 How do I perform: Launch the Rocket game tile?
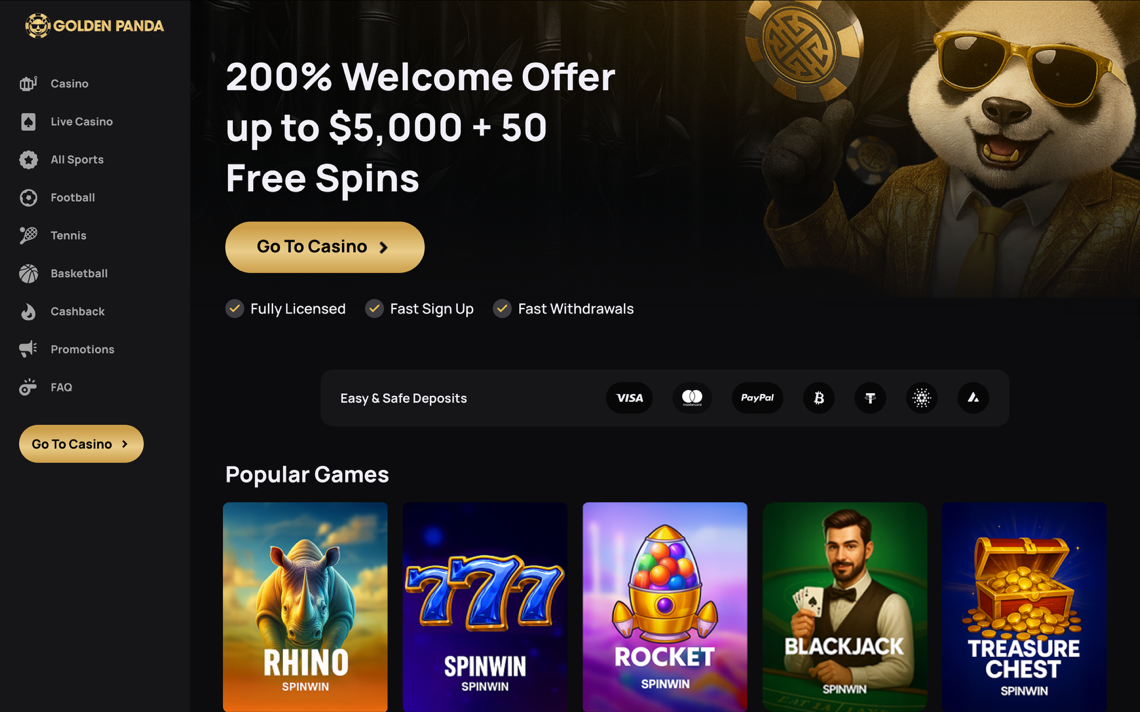665,607
